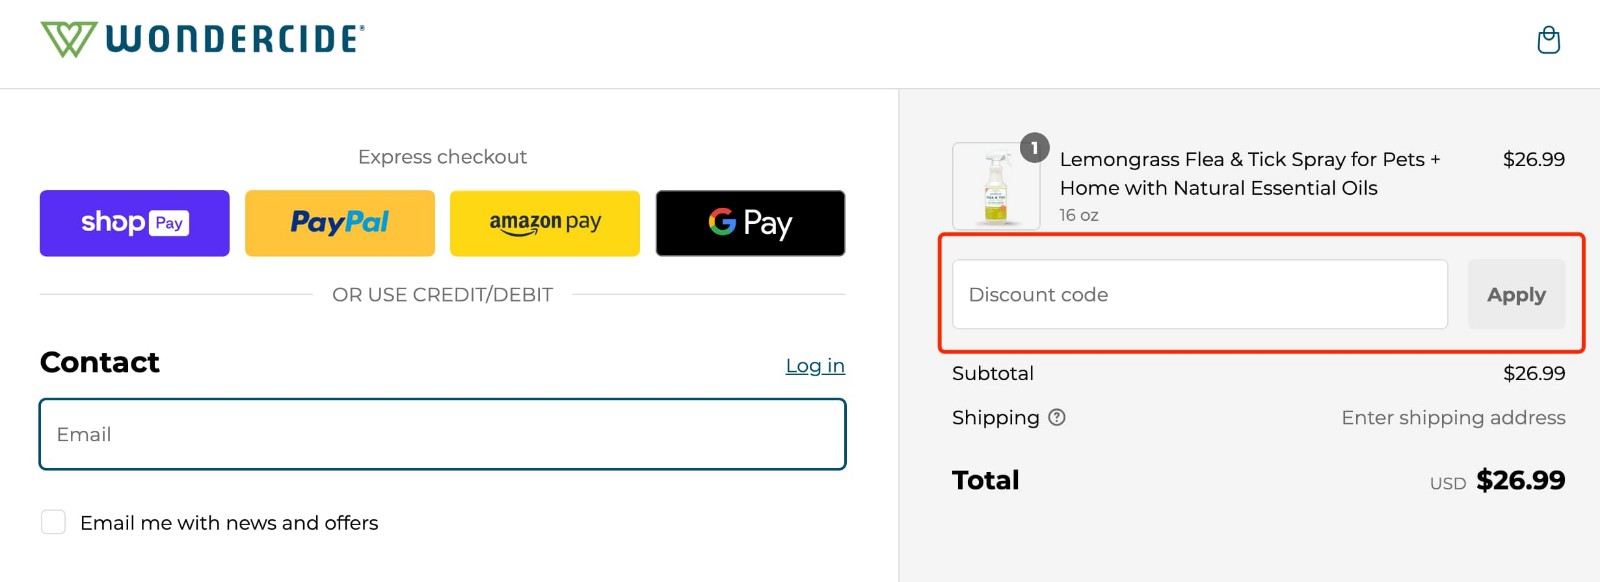Select Google Pay express checkout
The width and height of the screenshot is (1600, 582).
tap(750, 222)
